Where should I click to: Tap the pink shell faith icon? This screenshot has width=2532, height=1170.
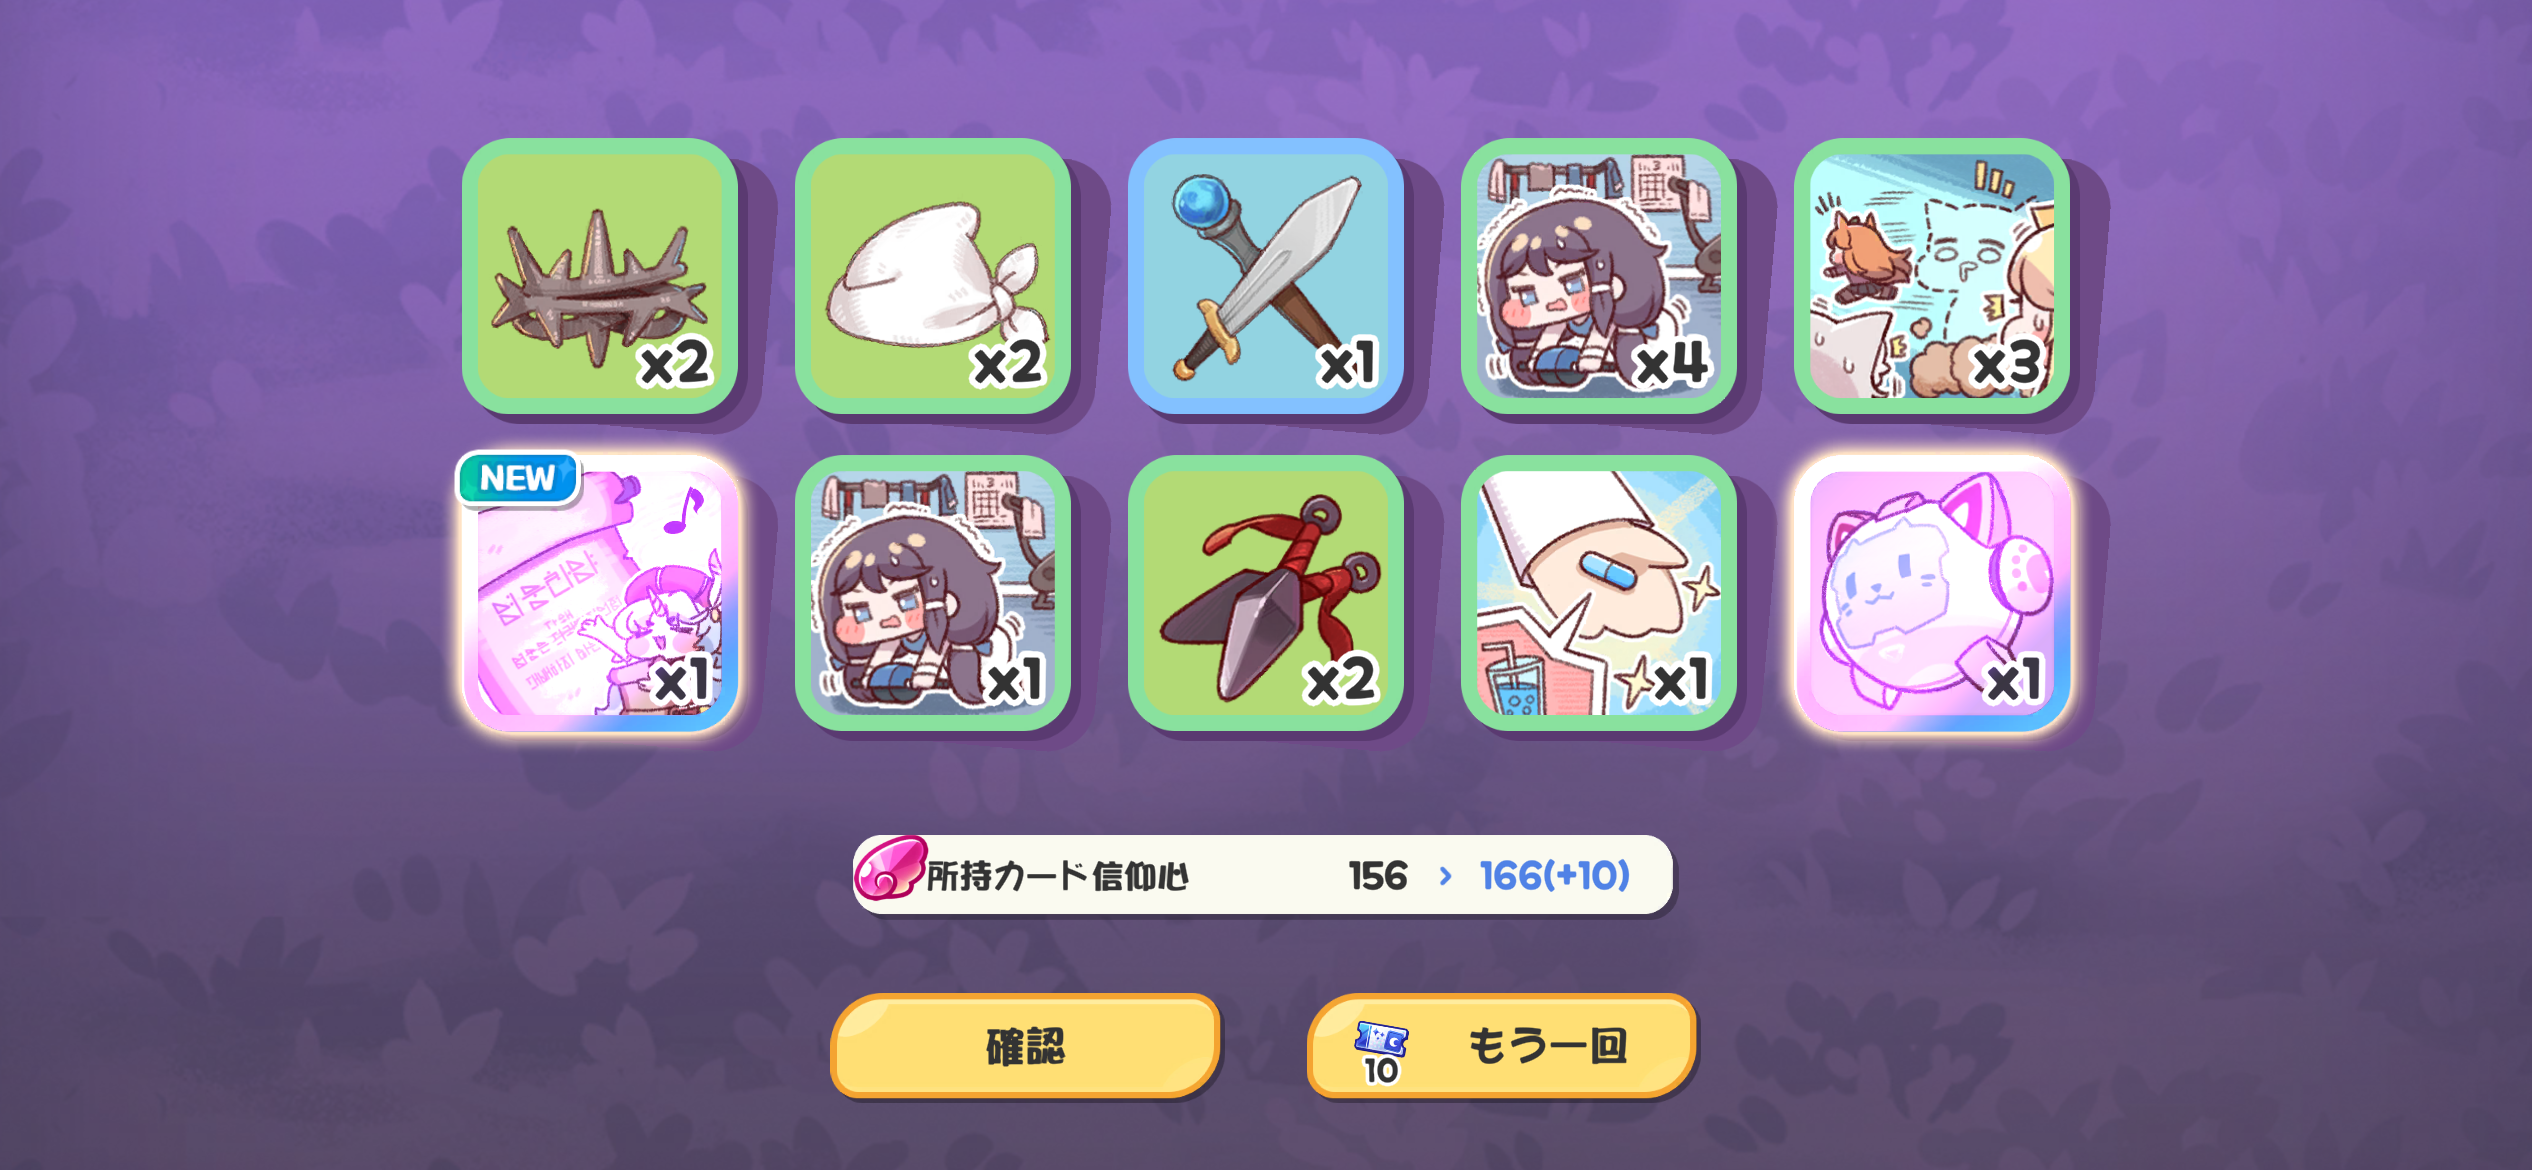pos(889,868)
